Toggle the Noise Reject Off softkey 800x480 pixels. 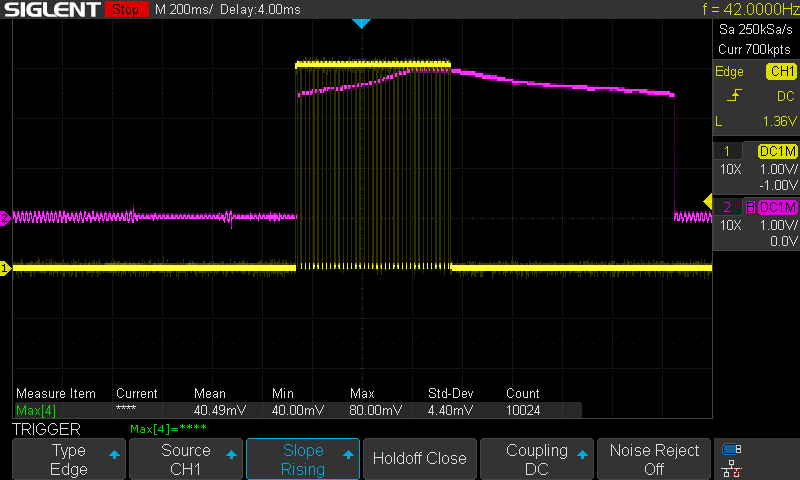[654, 459]
